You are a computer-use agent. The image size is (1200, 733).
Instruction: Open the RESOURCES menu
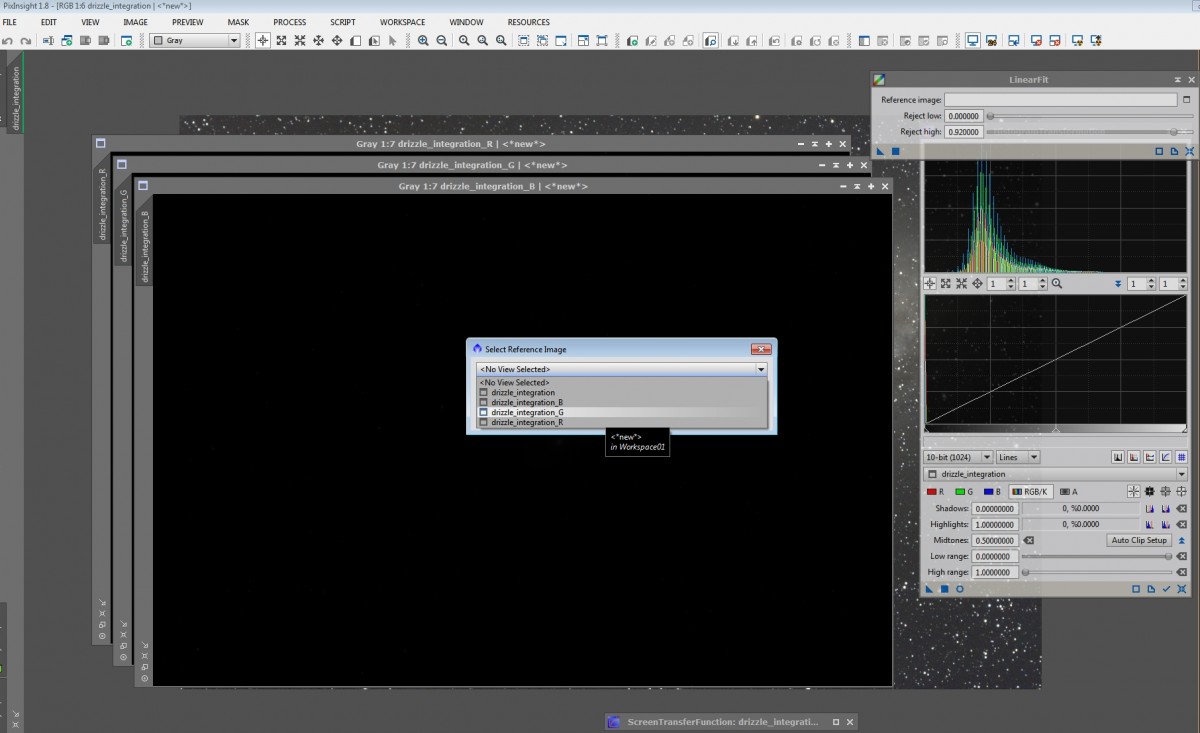[528, 22]
